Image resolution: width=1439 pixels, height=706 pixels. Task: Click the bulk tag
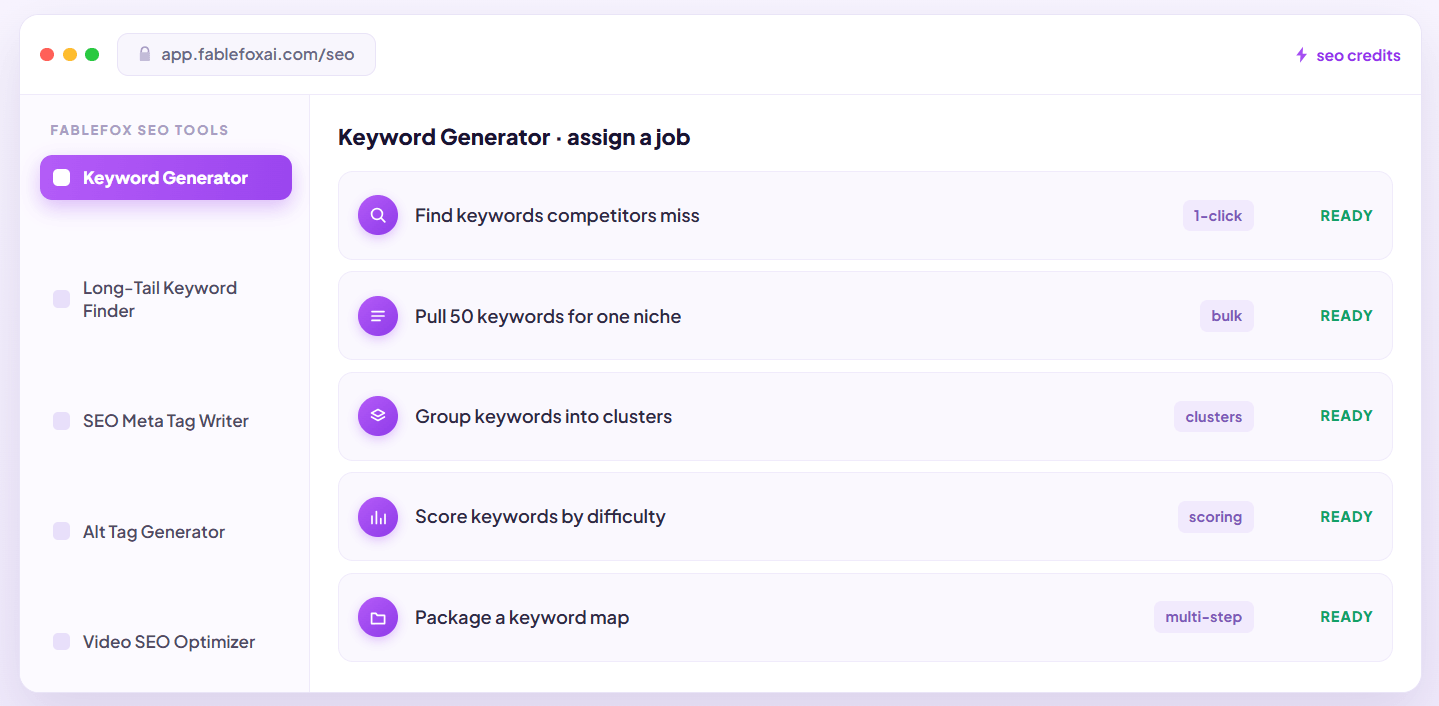coord(1227,316)
